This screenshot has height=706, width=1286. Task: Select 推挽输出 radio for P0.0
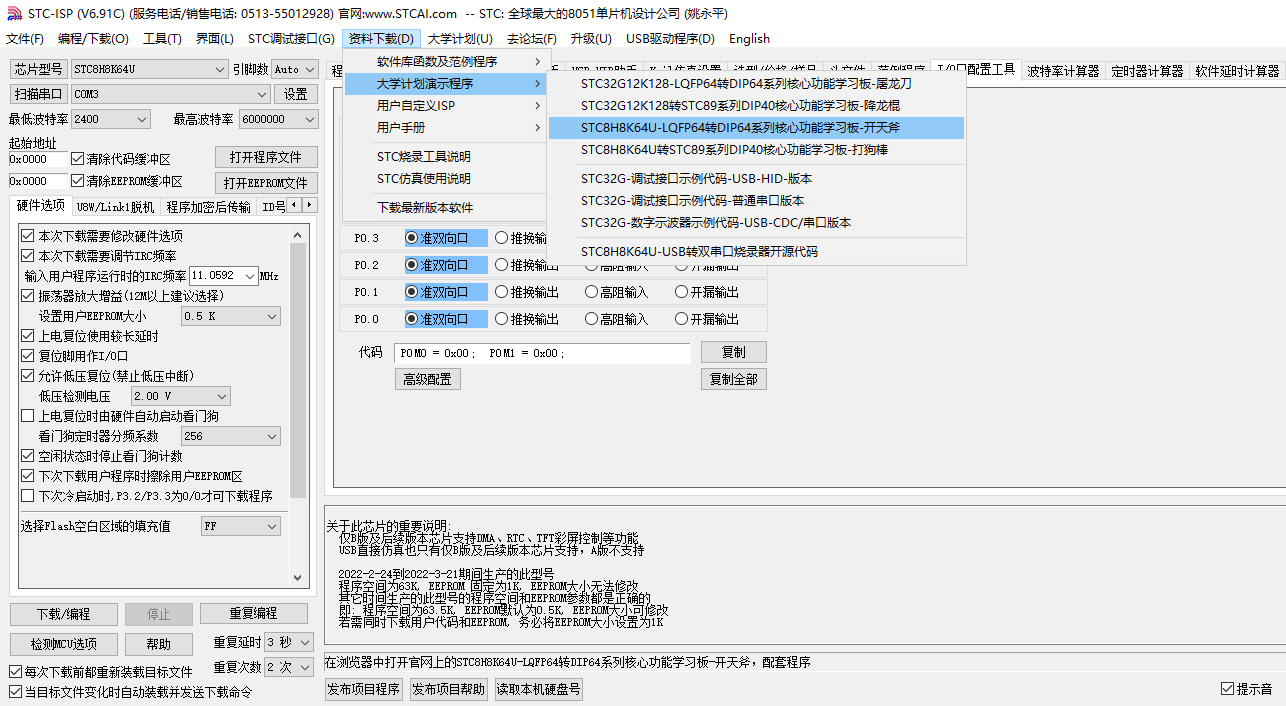tap(501, 319)
